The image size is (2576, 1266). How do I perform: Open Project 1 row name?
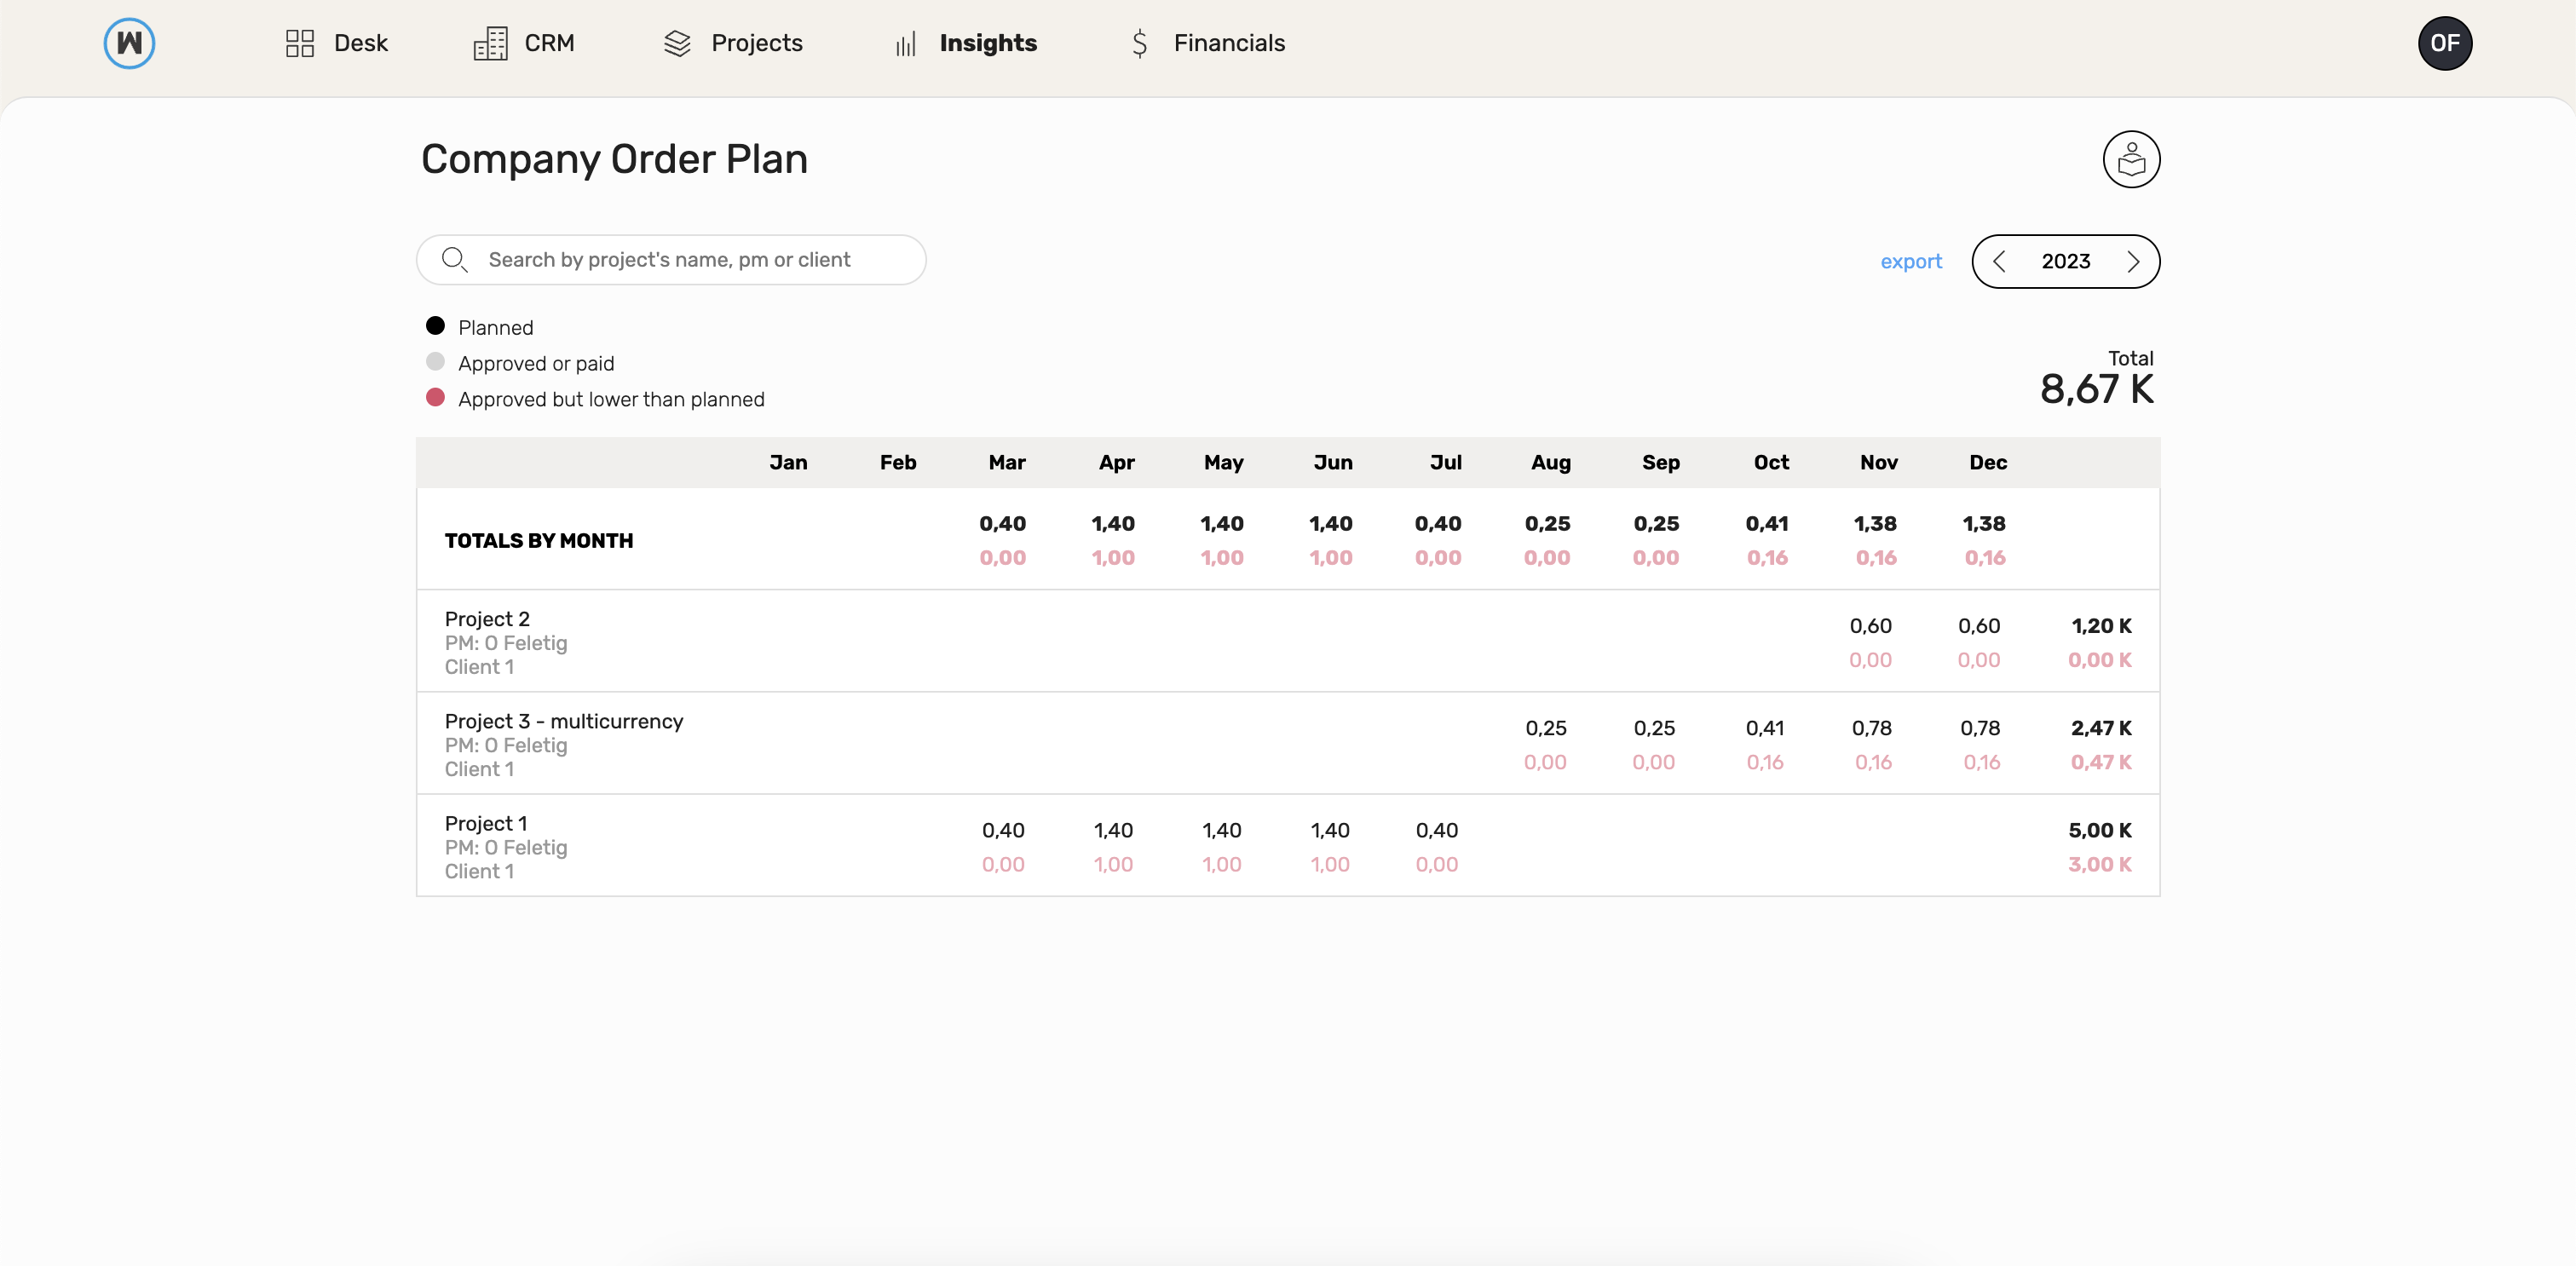[486, 823]
